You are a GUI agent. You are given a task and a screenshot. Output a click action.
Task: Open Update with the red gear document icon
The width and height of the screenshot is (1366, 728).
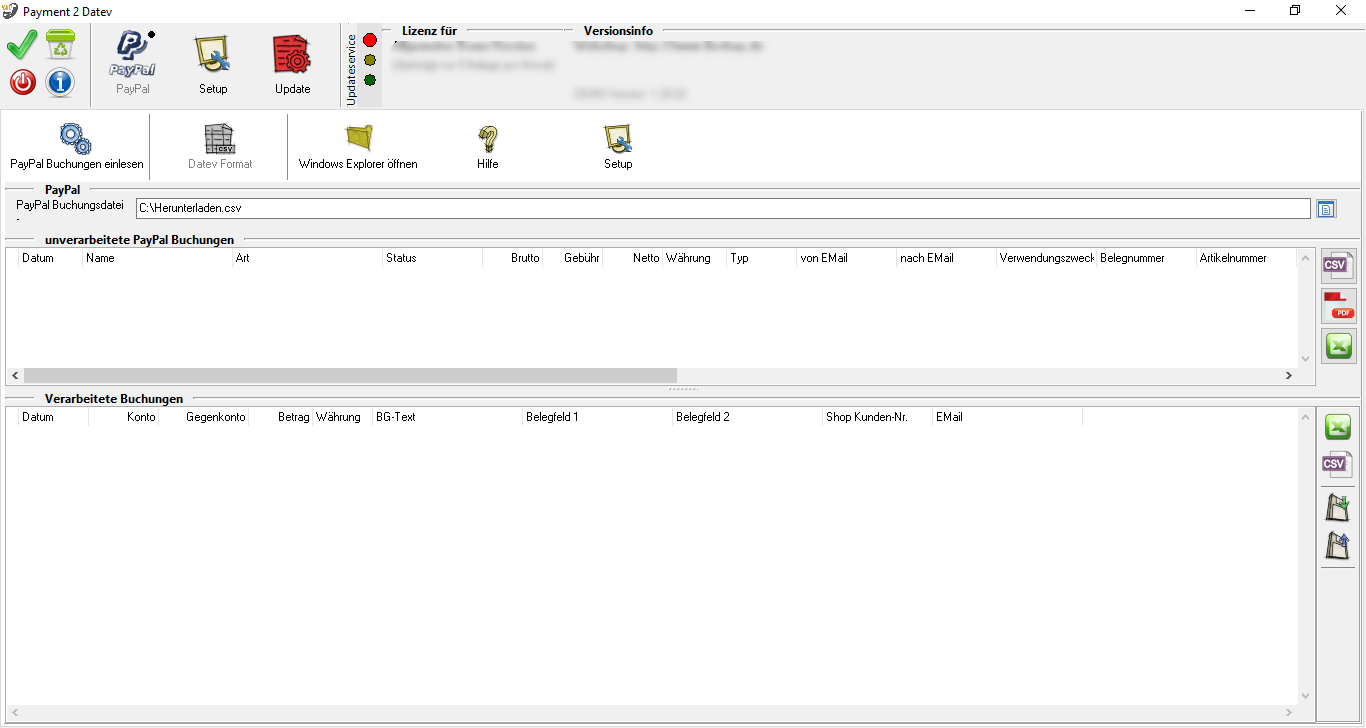pyautogui.click(x=292, y=65)
